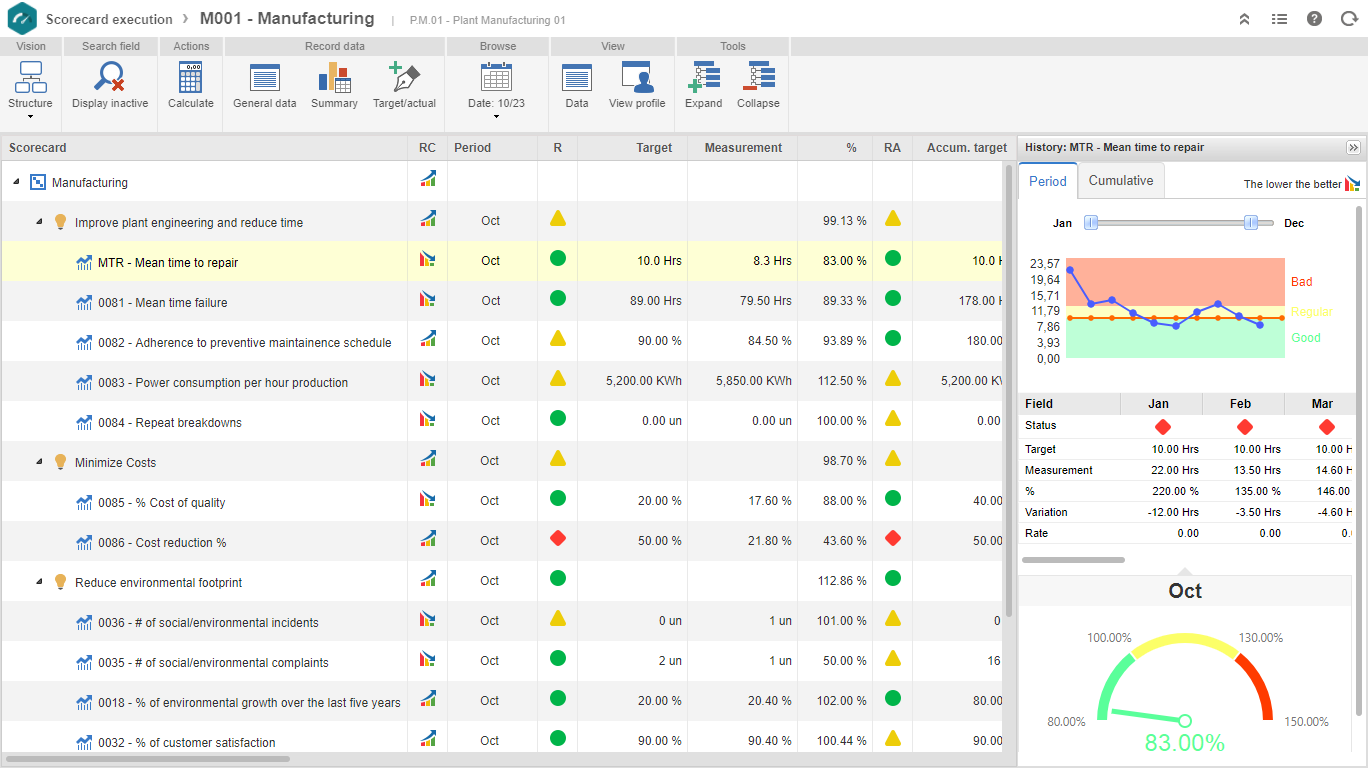The image size is (1368, 768).
Task: Toggle the Collapse tool in Tools group
Action: 757,85
